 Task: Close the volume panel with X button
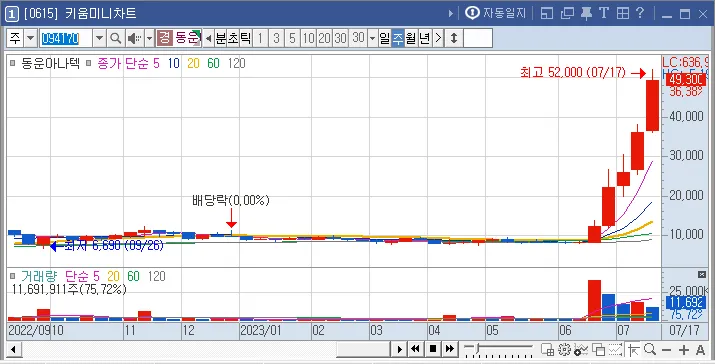point(702,275)
